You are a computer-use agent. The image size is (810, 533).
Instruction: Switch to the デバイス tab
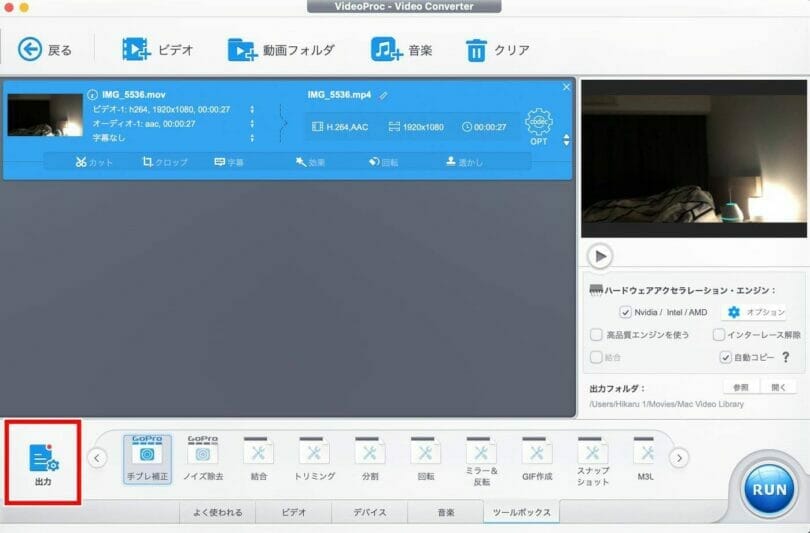tap(369, 512)
